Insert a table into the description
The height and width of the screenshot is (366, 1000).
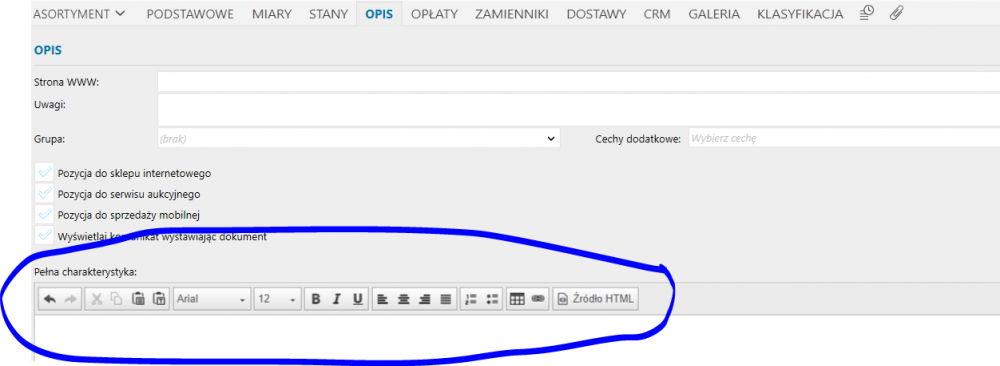pyautogui.click(x=517, y=298)
